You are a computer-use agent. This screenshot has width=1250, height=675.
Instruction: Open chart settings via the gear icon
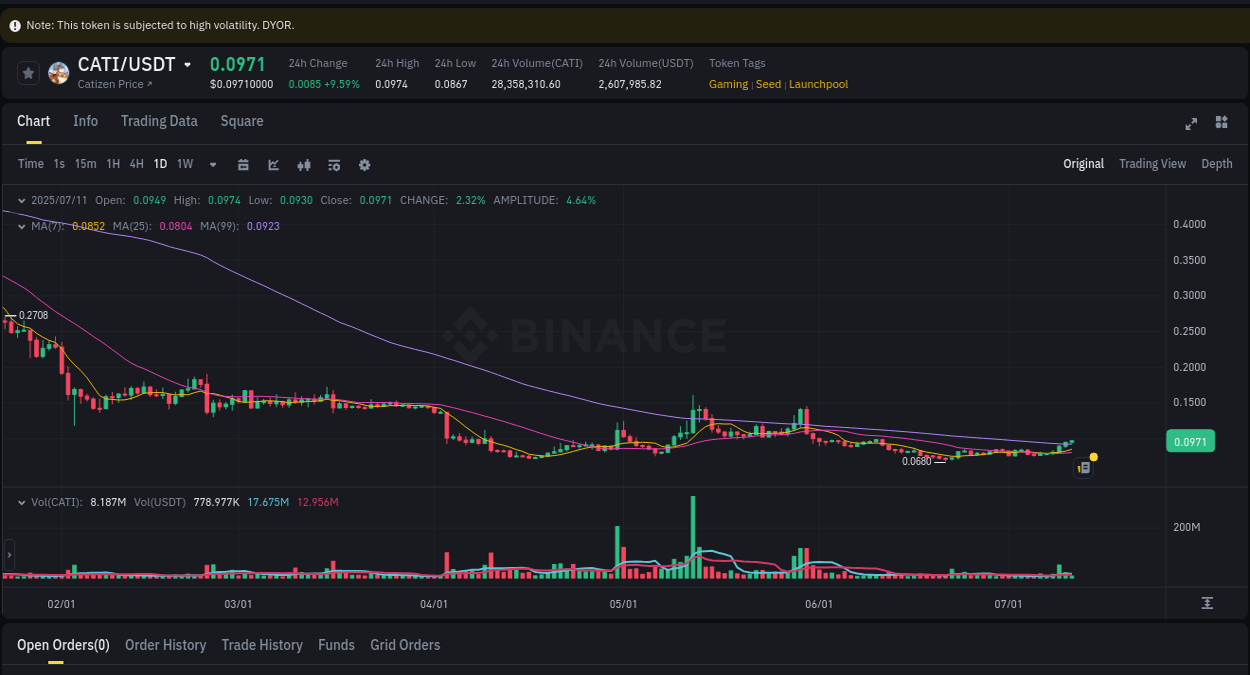[x=364, y=164]
